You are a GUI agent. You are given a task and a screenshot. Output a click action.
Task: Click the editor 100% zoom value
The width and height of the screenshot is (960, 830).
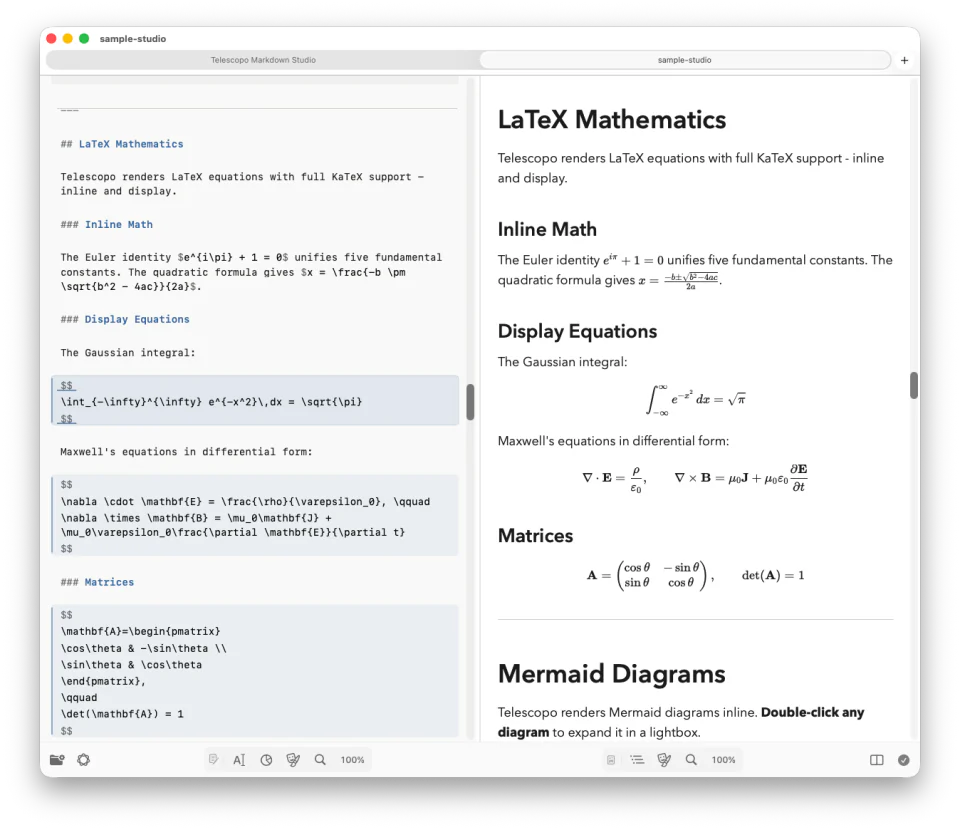[353, 760]
